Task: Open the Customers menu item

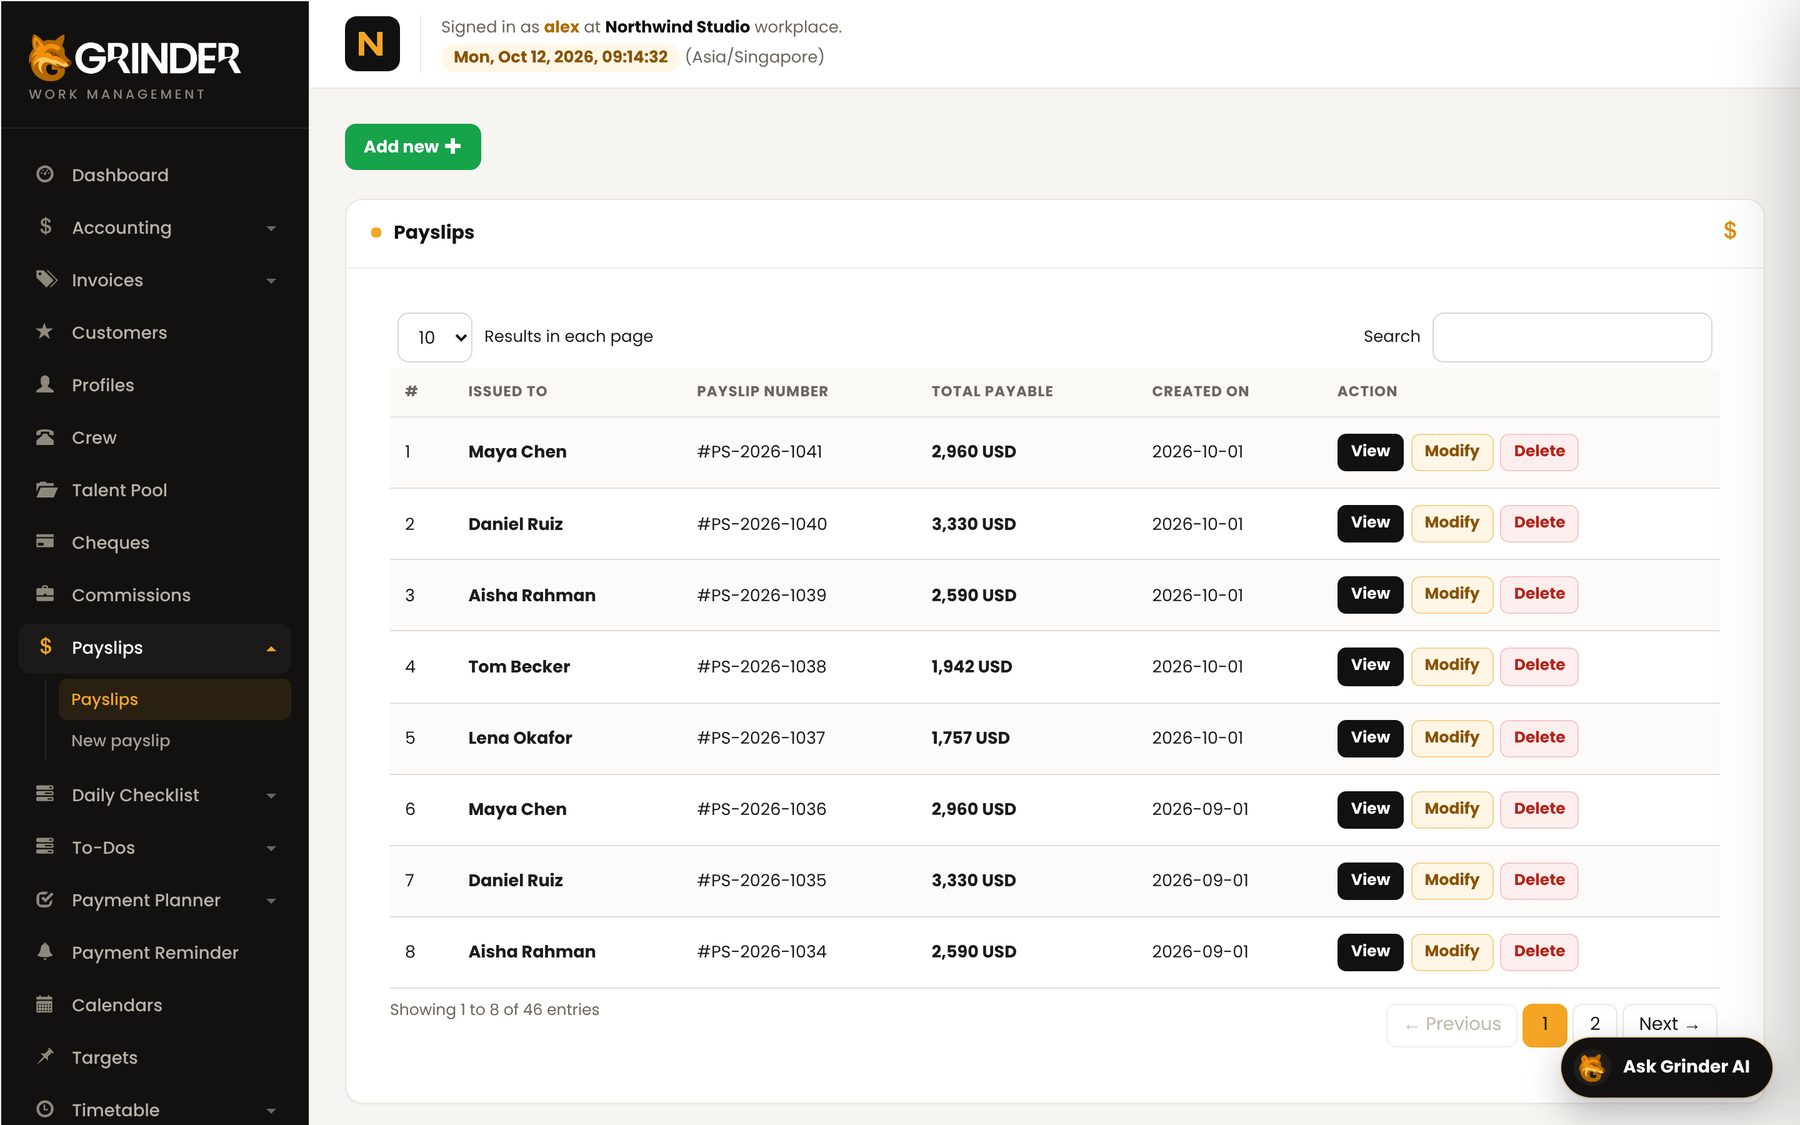Action: [x=155, y=332]
